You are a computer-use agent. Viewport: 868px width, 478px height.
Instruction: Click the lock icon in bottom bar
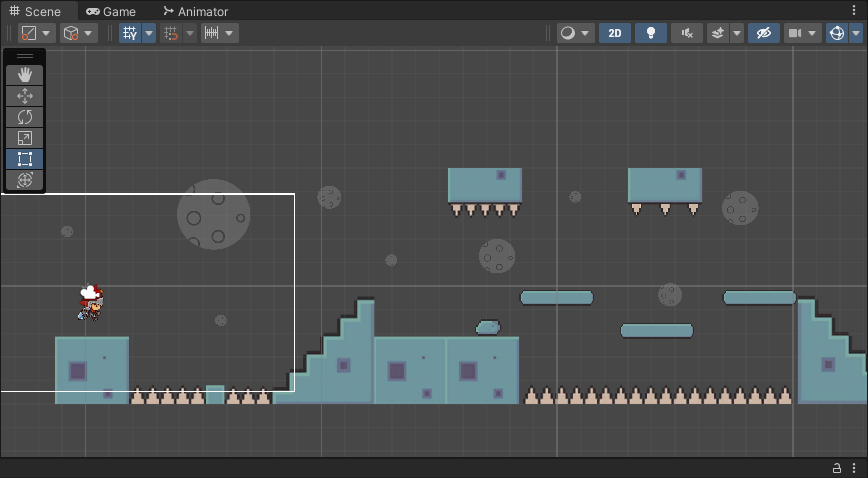coord(838,468)
